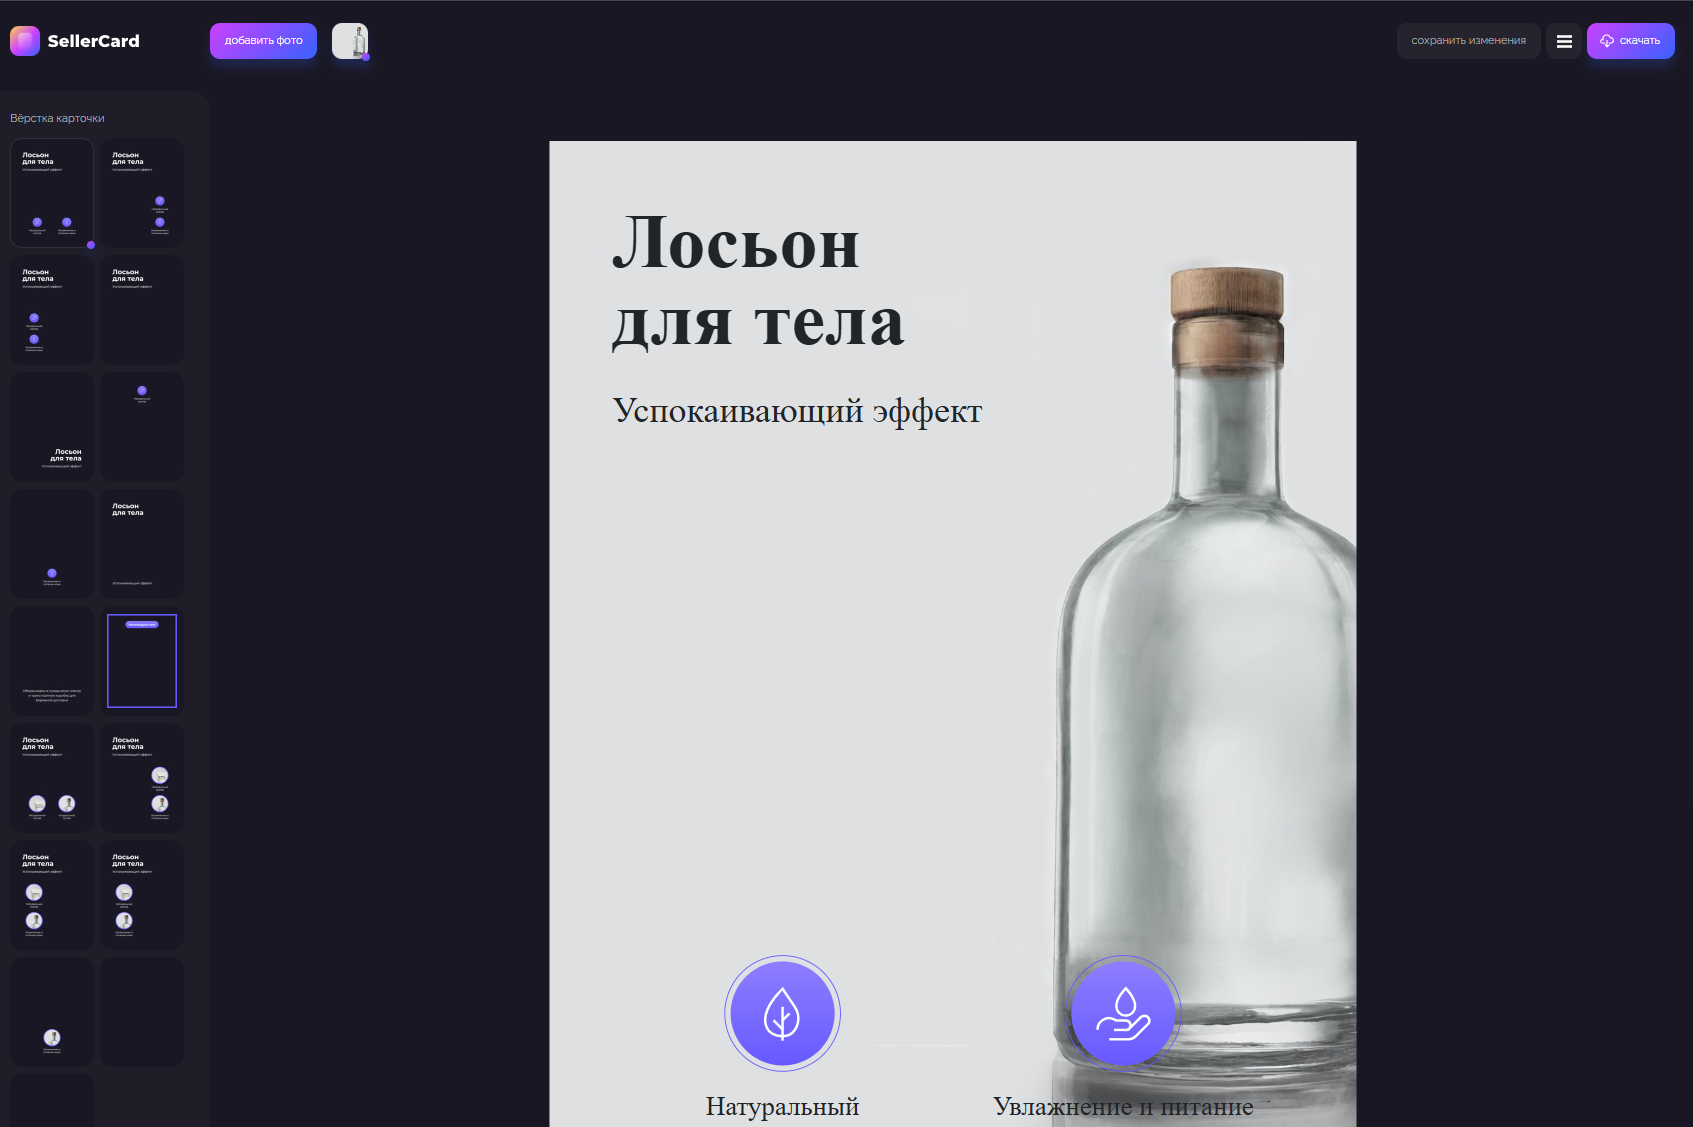Choose layout with single bottle photo circle at bottom
The height and width of the screenshot is (1127, 1693).
52,1012
